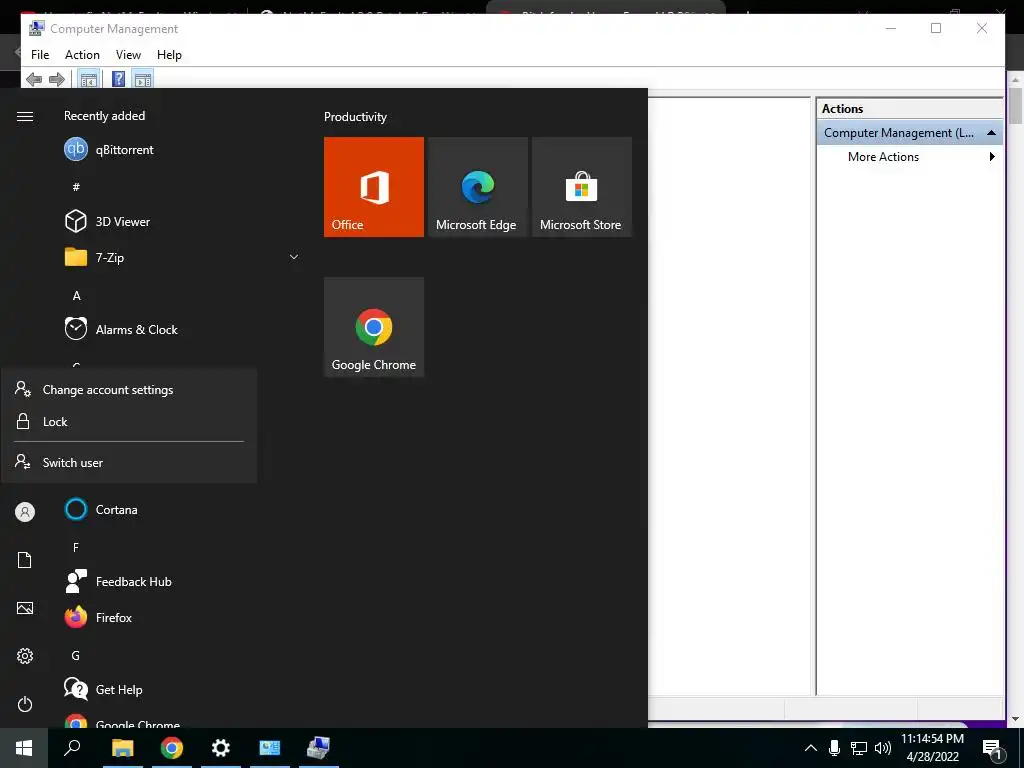The height and width of the screenshot is (768, 1024).
Task: Open Computer Management taskbar icon
Action: [319, 748]
